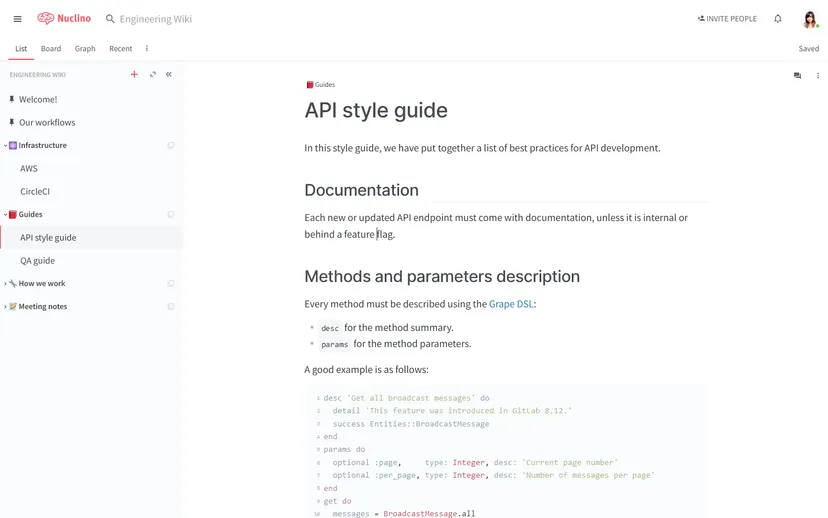Click the 'params' inline code bullet

coord(334,344)
